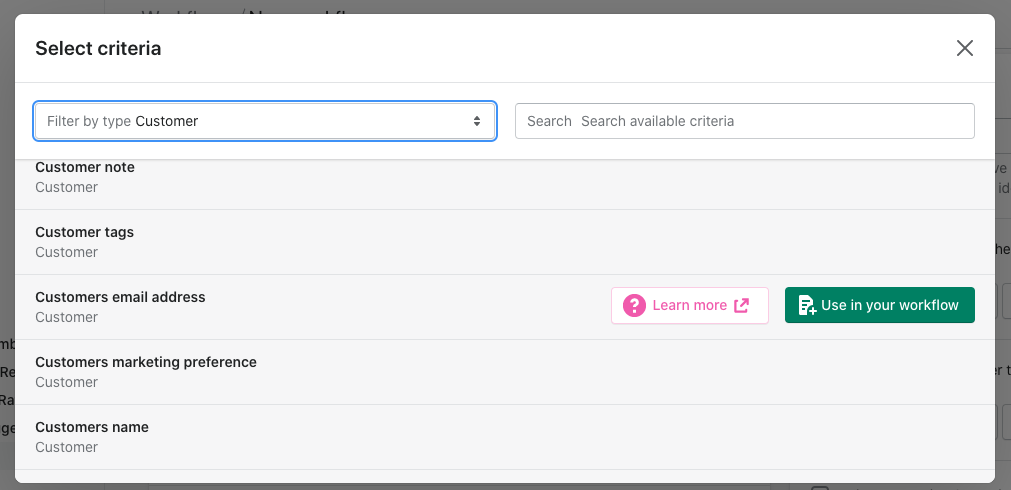This screenshot has width=1011, height=490.
Task: Click the document-plus icon on green button
Action: 807,306
